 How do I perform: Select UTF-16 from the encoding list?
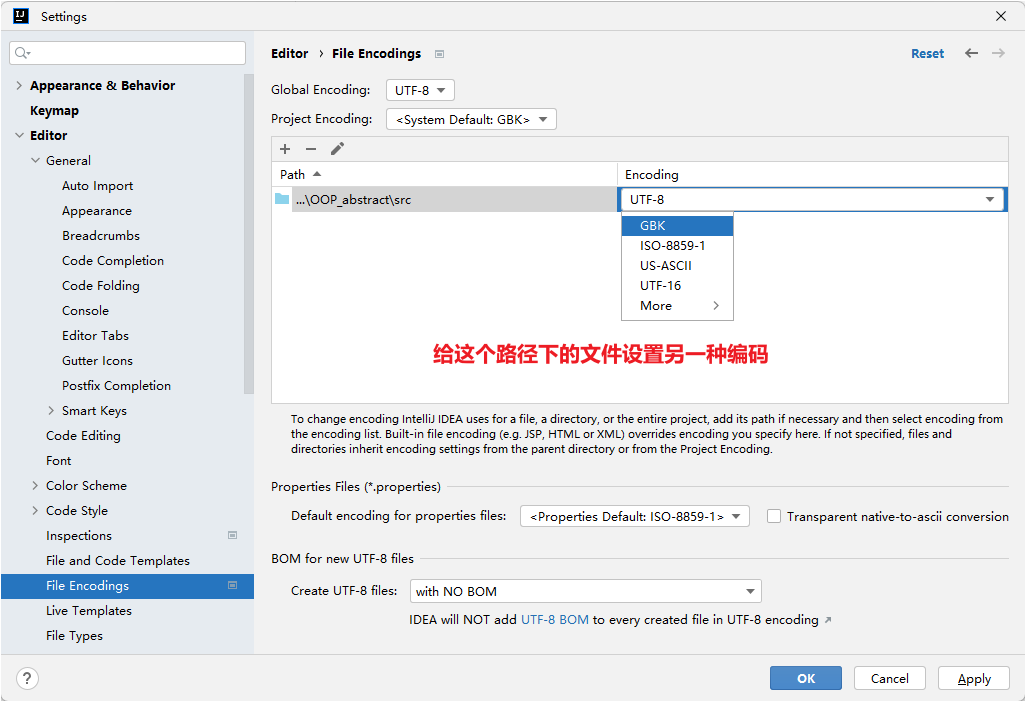tap(677, 286)
